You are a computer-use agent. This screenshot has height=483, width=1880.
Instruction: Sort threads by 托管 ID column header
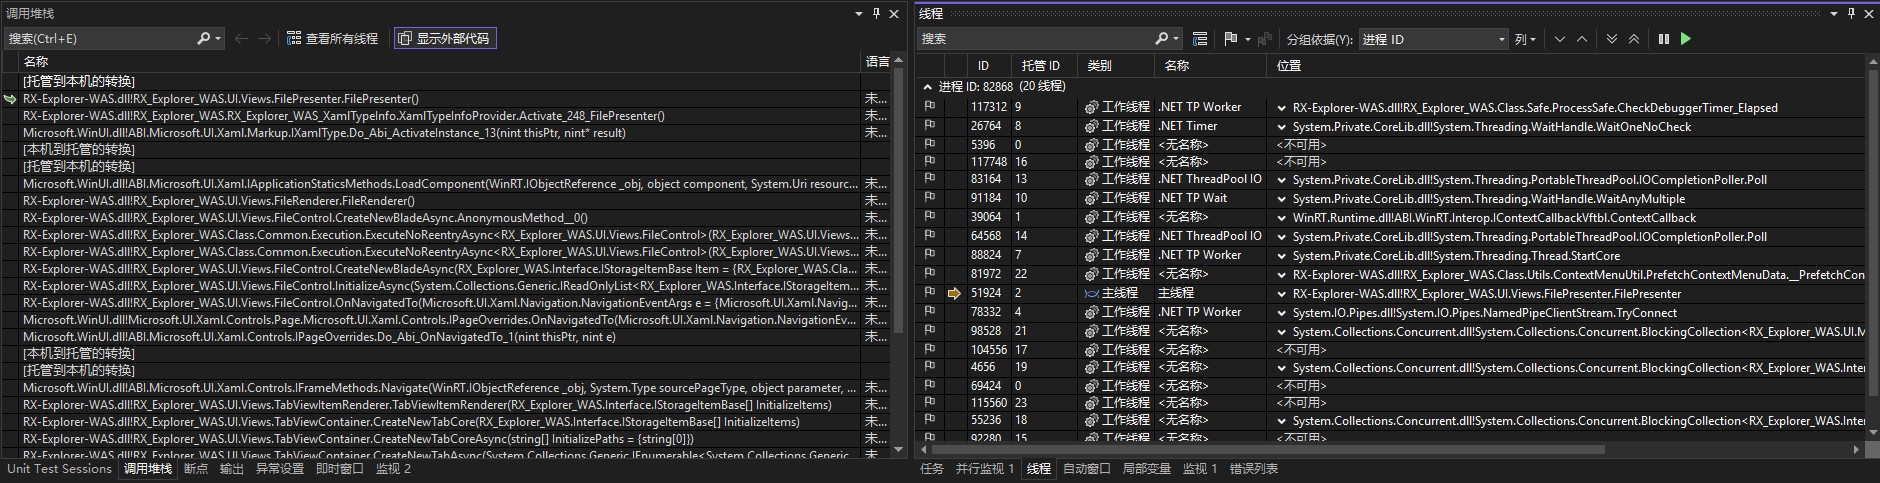(1040, 65)
